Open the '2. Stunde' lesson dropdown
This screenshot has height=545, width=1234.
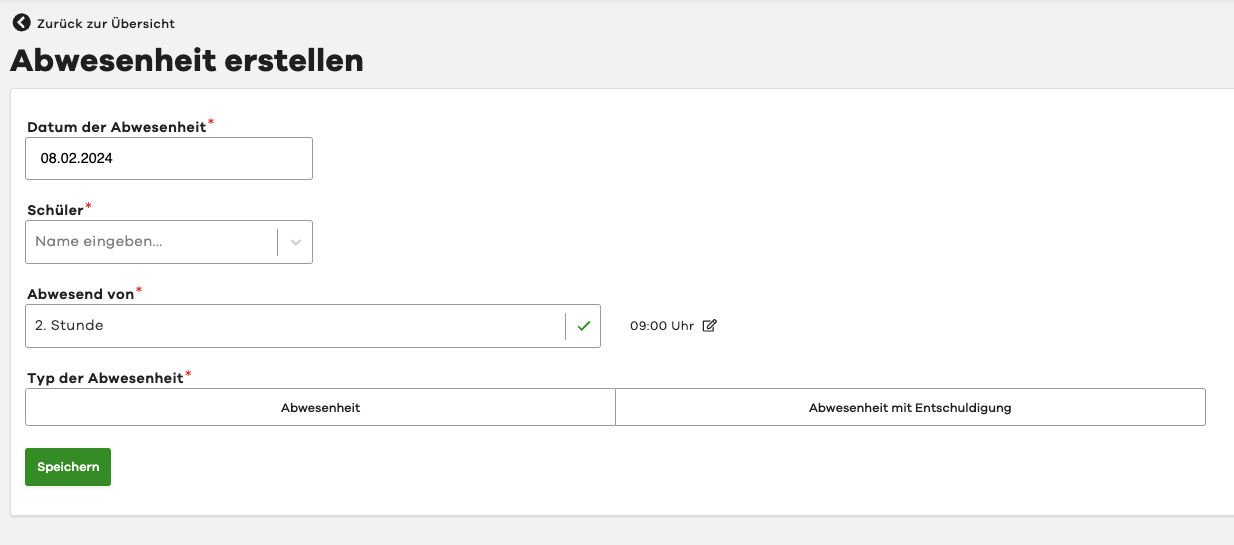(x=295, y=326)
